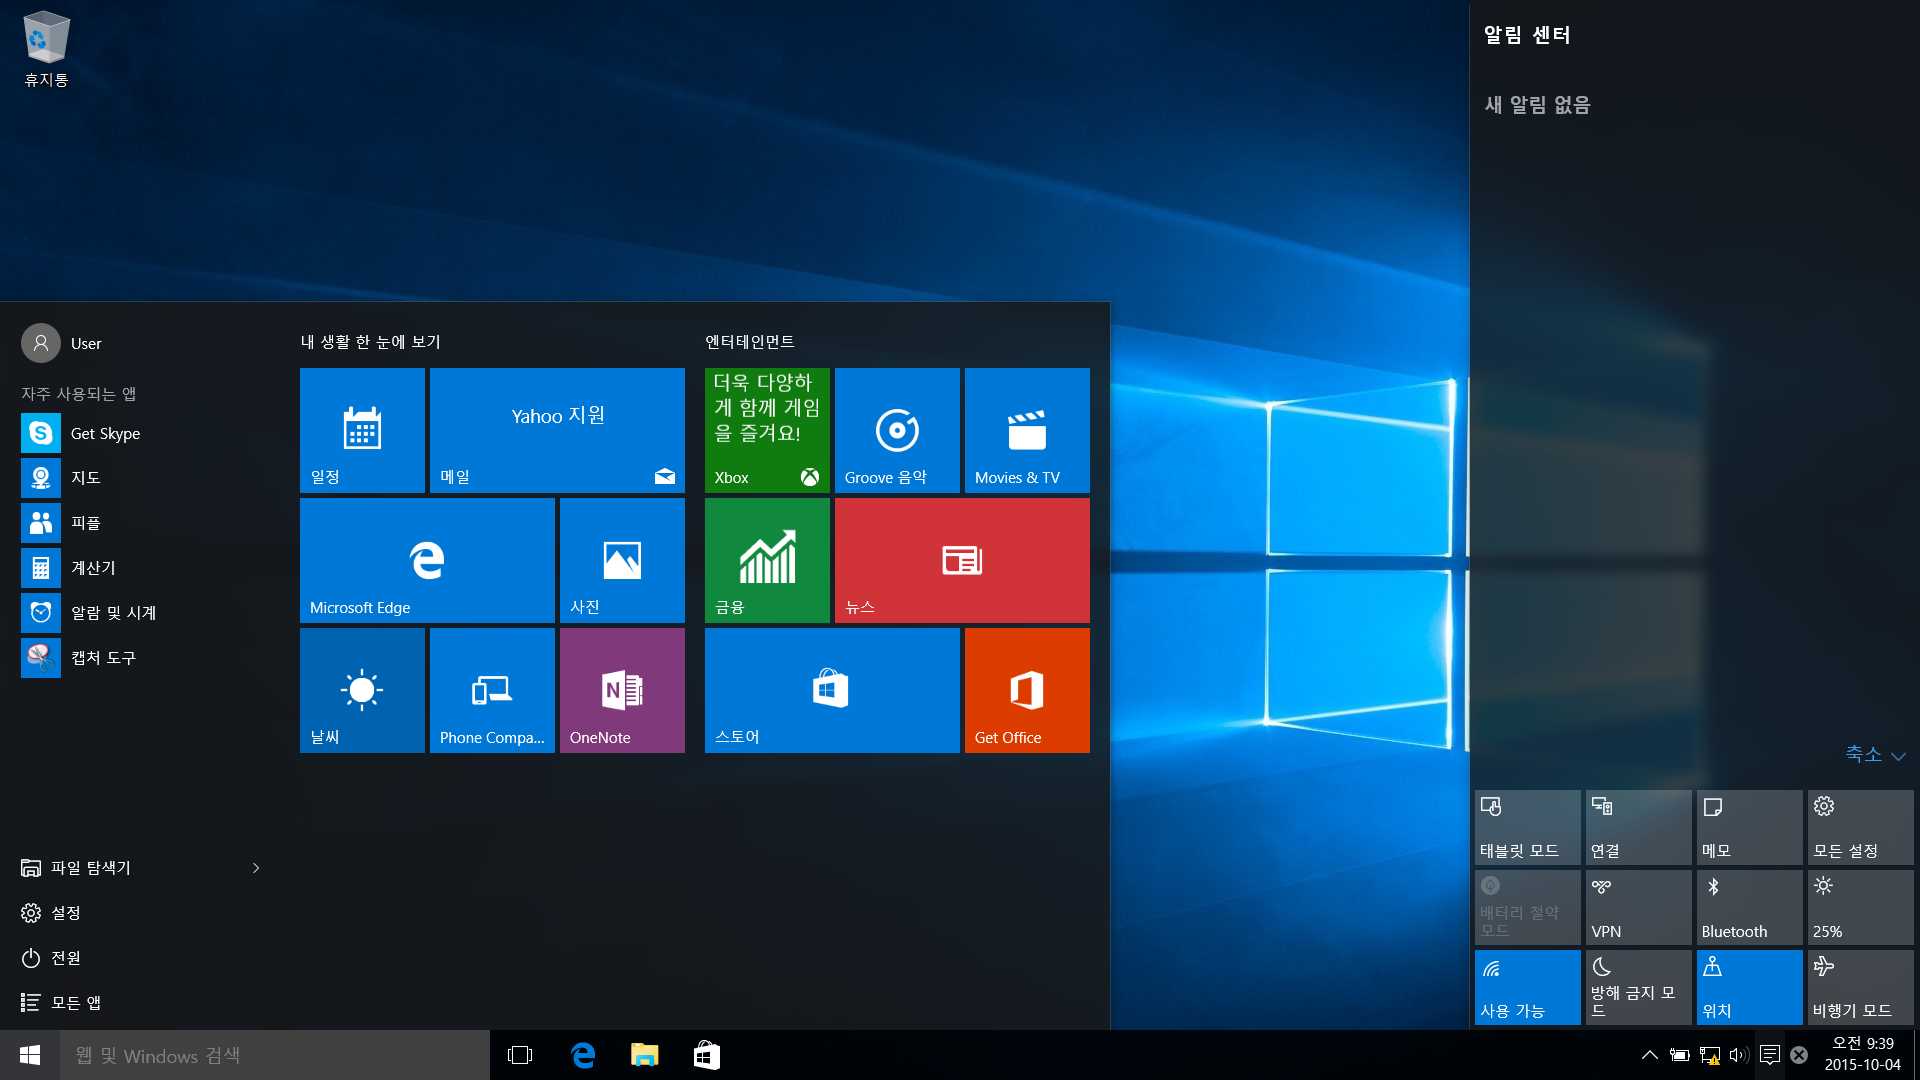
Task: Toggle Airplane mode (비행기 모드)
Action: click(1860, 987)
